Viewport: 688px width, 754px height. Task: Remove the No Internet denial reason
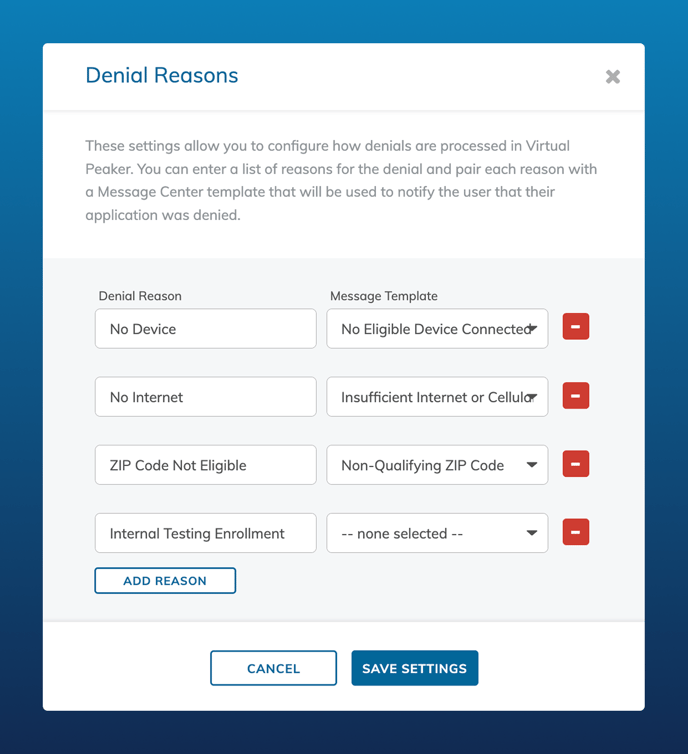[x=575, y=395]
